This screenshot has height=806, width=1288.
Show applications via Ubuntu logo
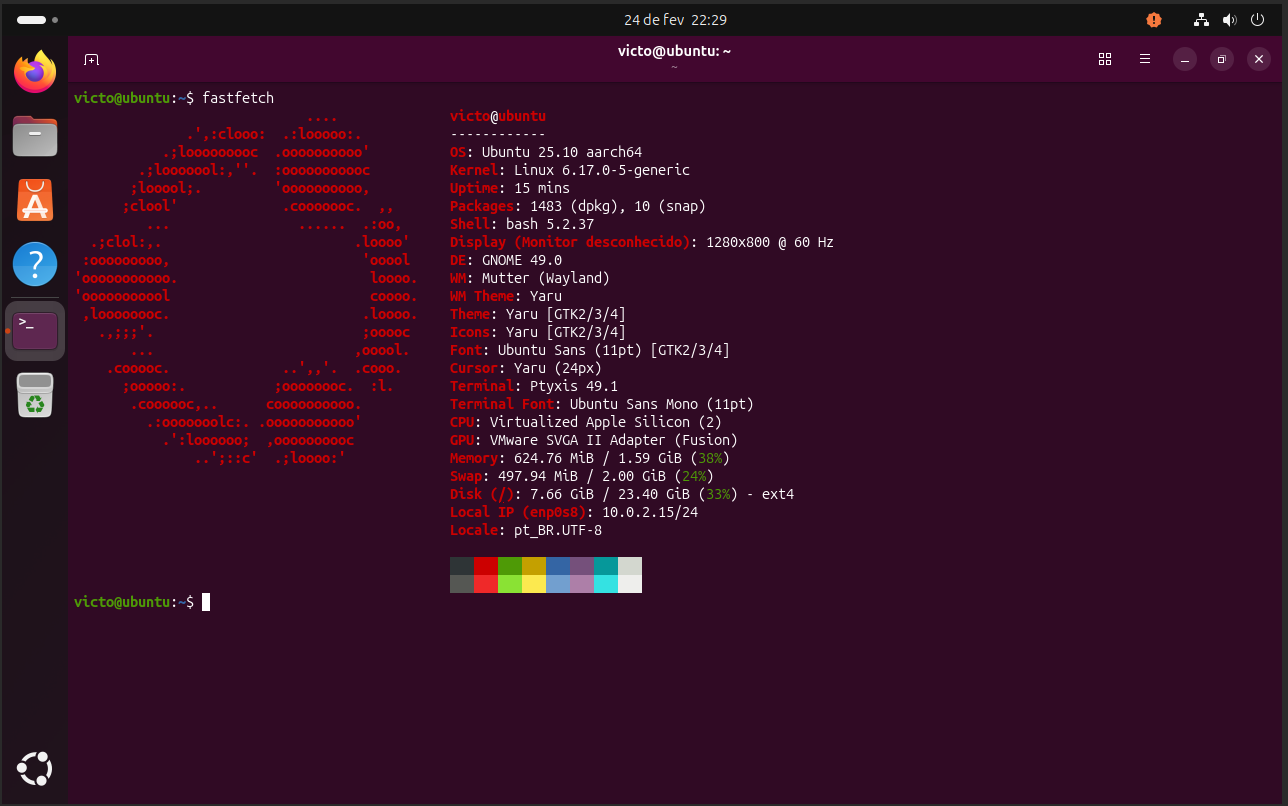[35, 768]
